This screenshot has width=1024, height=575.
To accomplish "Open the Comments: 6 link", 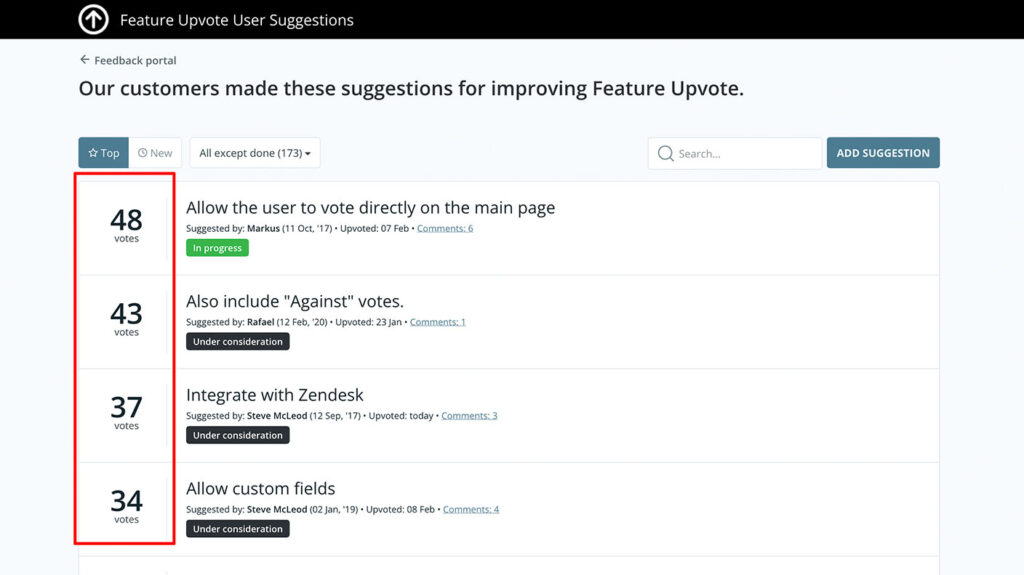I will (x=445, y=228).
